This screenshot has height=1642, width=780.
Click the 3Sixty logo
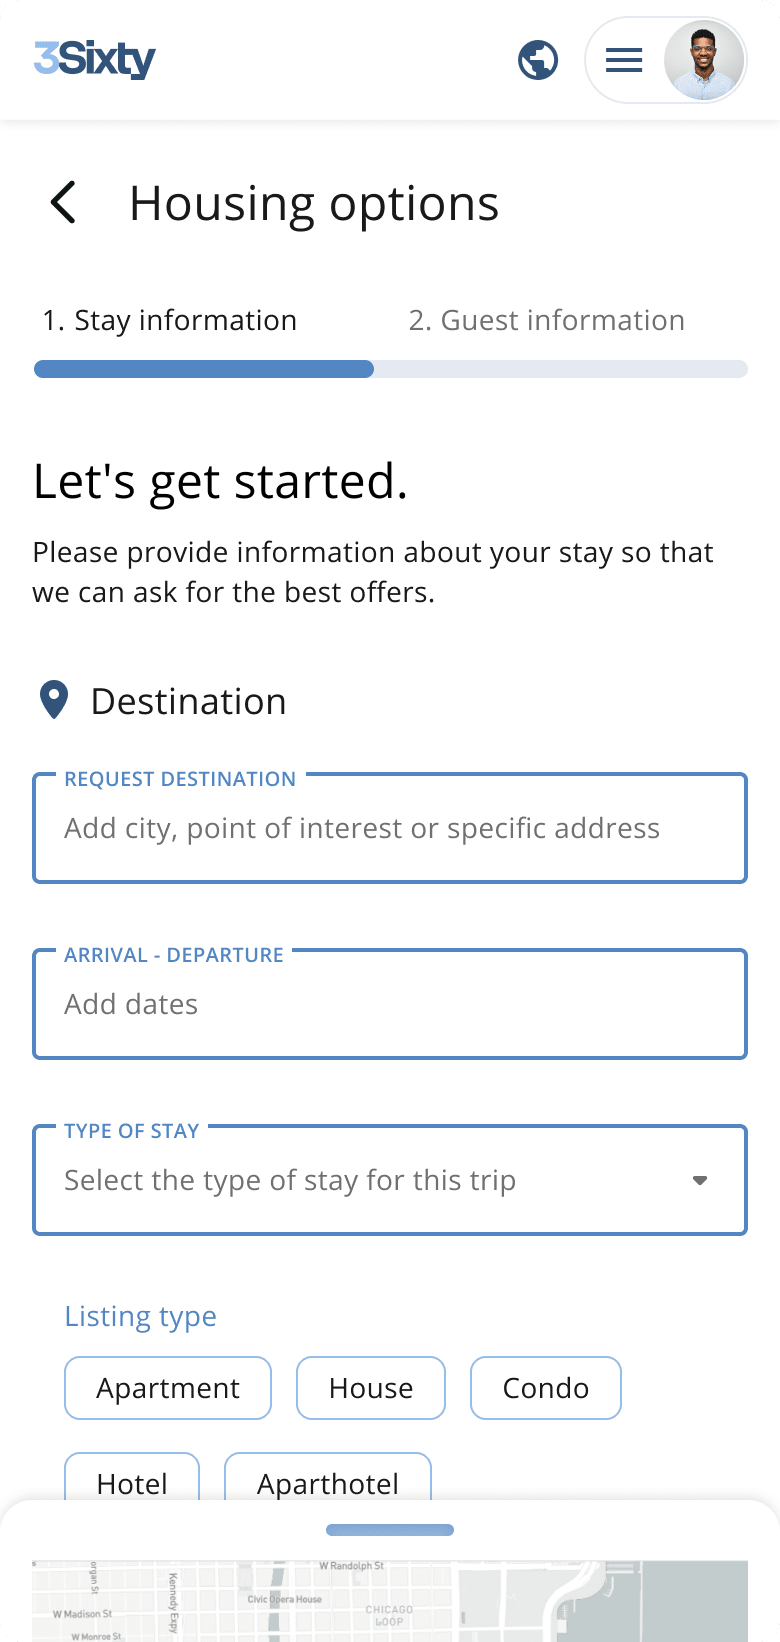[95, 60]
